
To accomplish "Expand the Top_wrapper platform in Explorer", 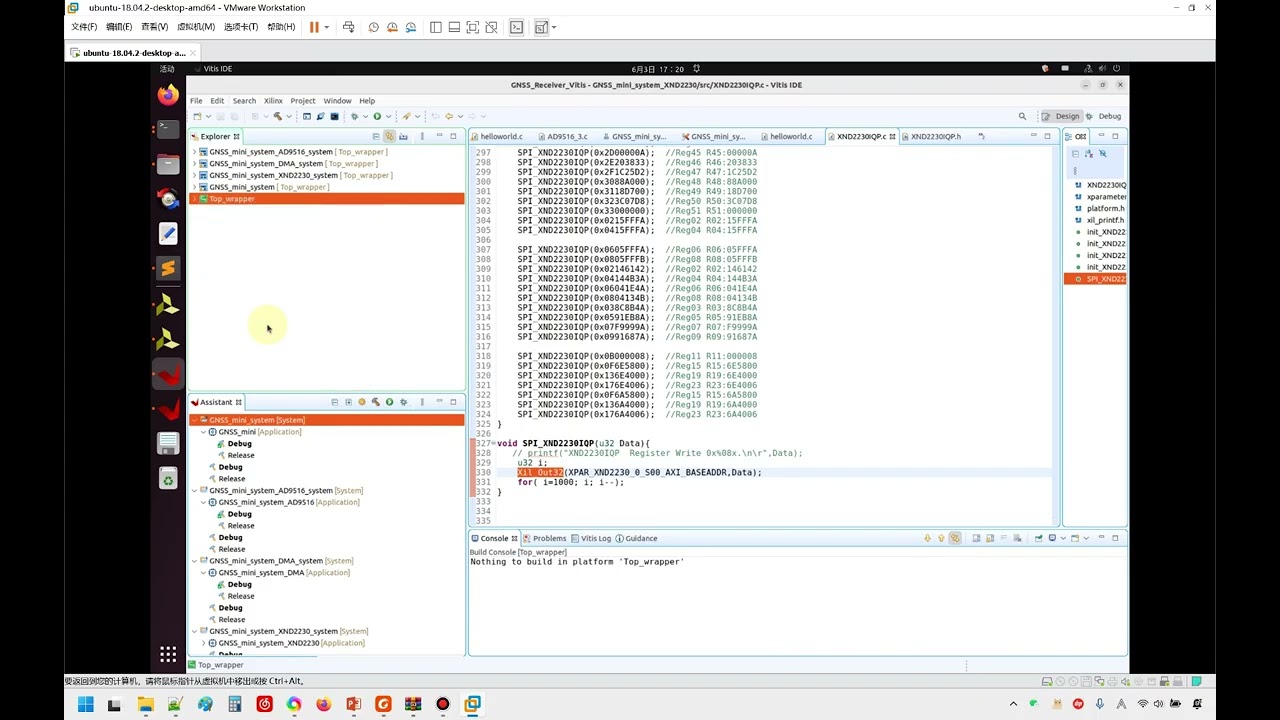I will tap(194, 199).
